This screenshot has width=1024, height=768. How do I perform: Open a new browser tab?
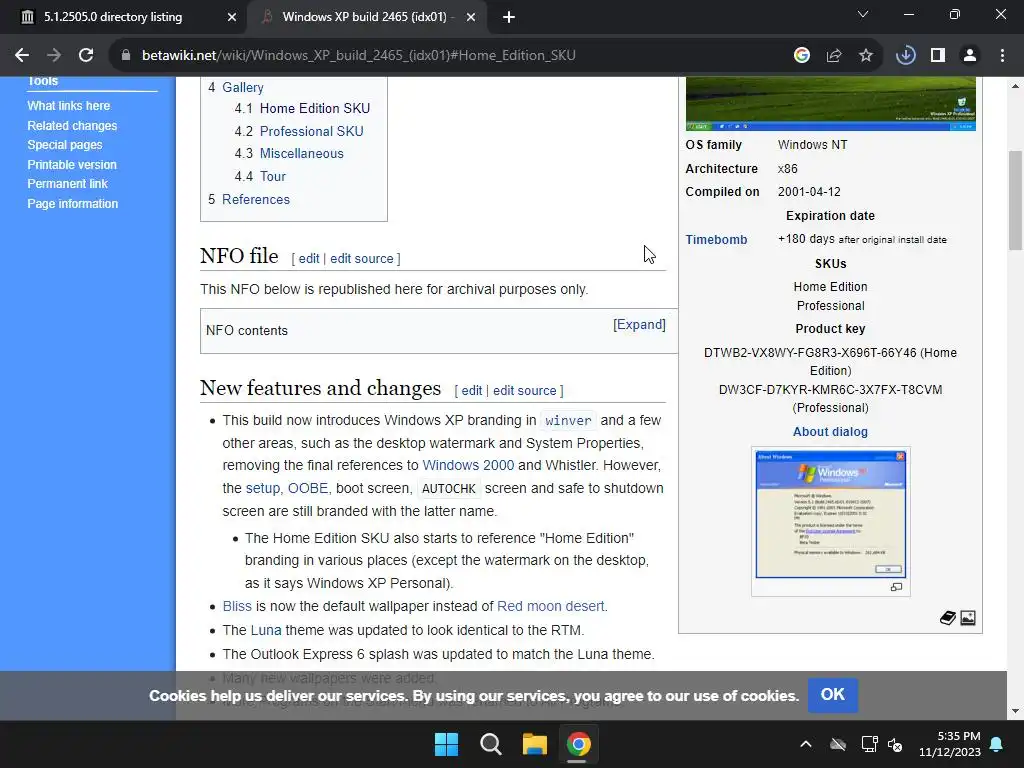pos(509,18)
